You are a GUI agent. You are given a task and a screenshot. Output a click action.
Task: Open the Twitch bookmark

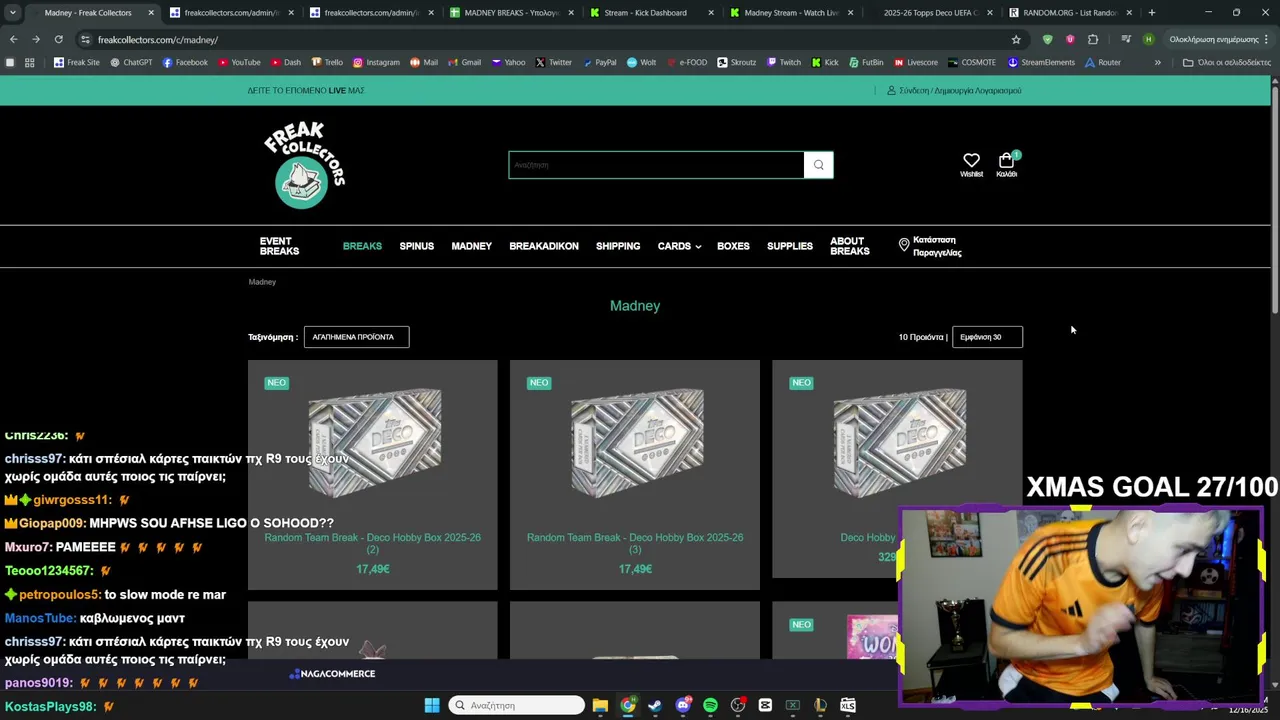[x=784, y=62]
